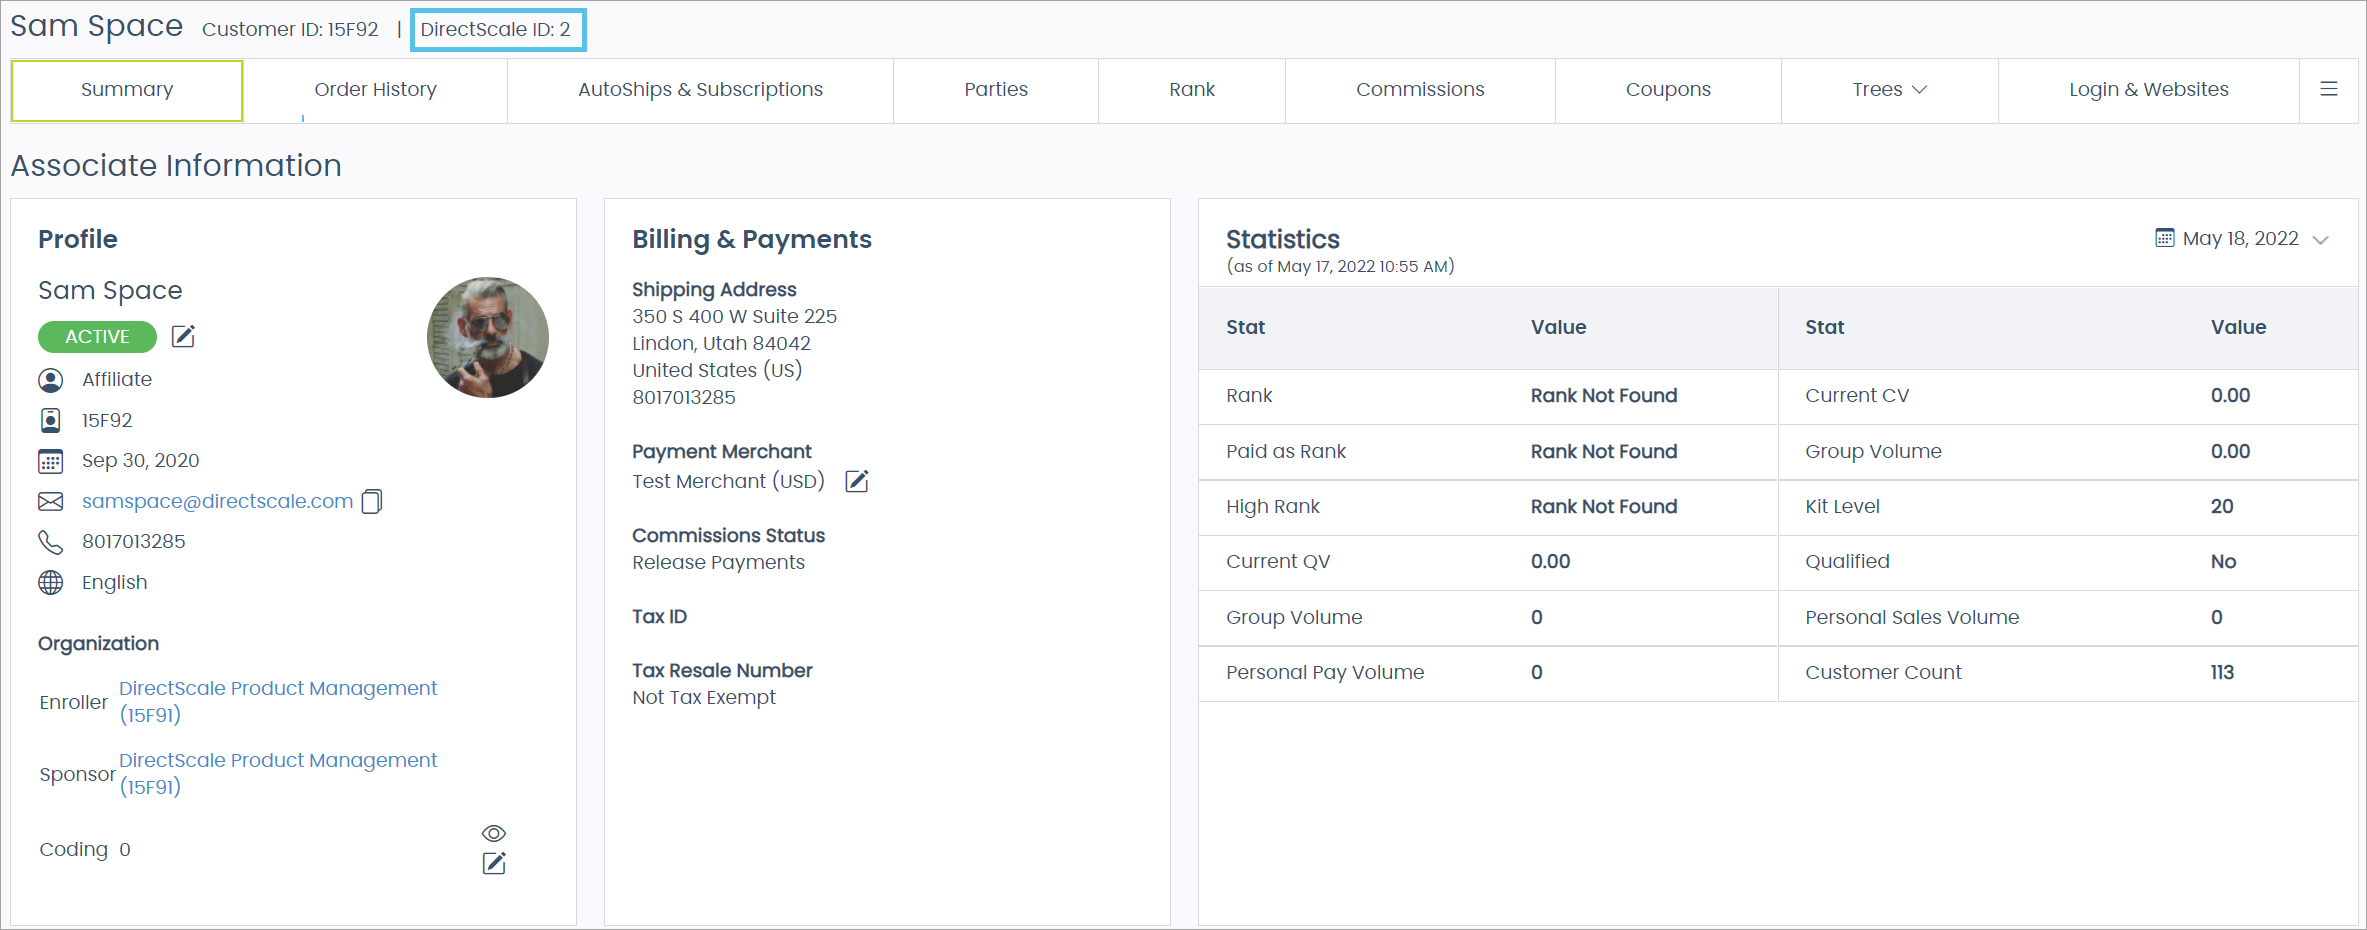
Task: Click Sam Space's profile photo
Action: [487, 337]
